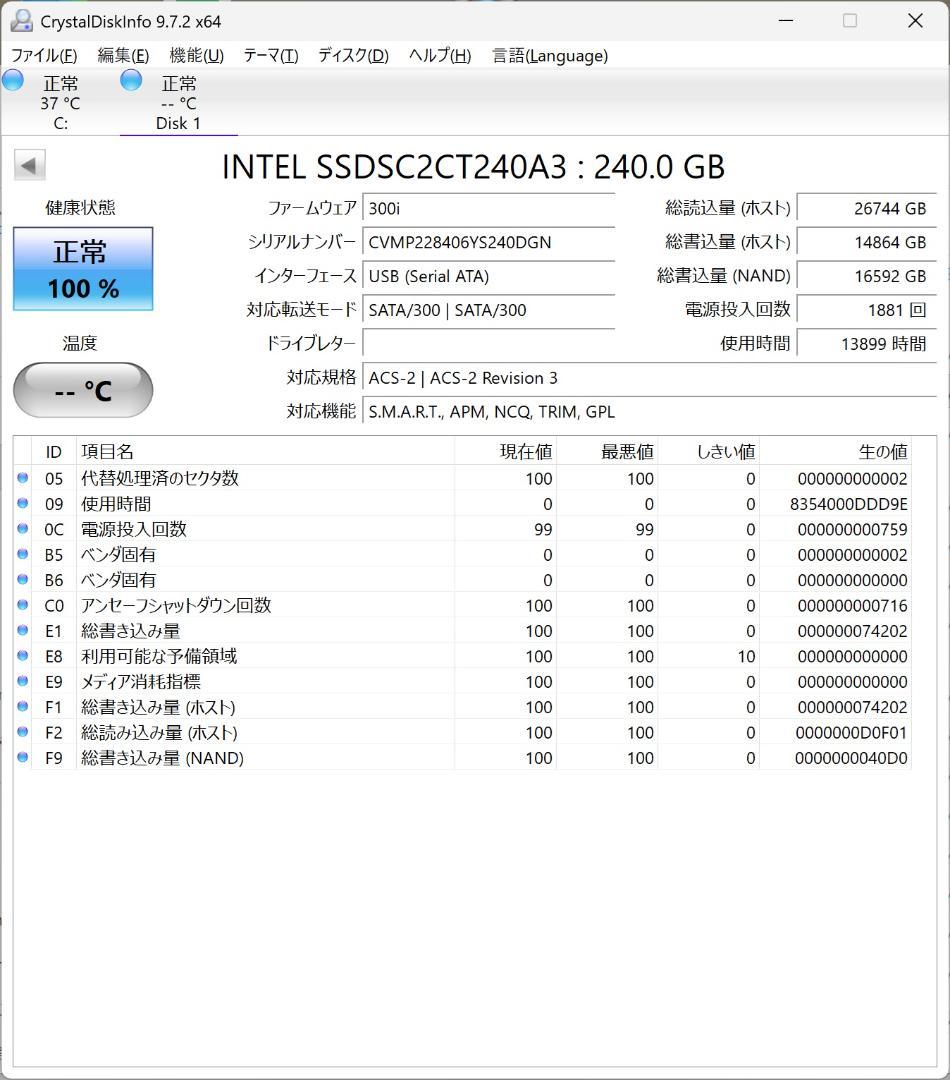The width and height of the screenshot is (950, 1080).
Task: Select the Disk 1 status indicator
Action: 131,81
